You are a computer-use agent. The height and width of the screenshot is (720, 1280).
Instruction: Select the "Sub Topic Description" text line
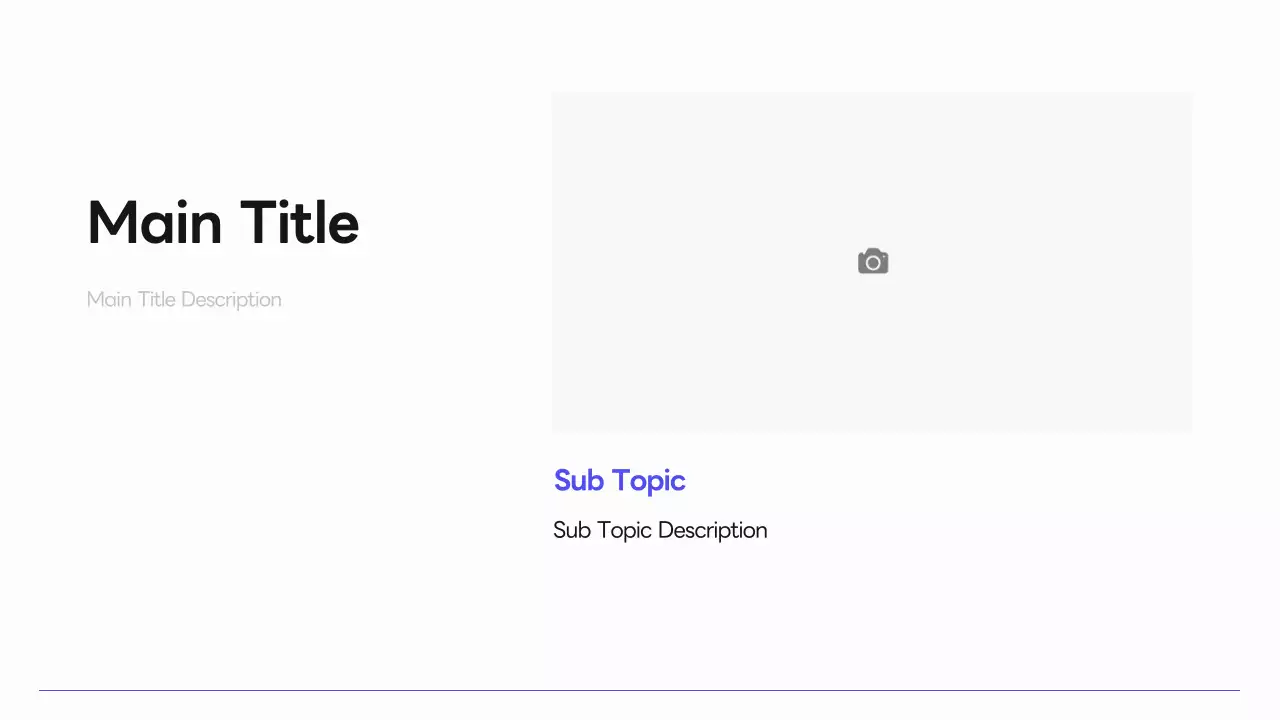(x=660, y=530)
